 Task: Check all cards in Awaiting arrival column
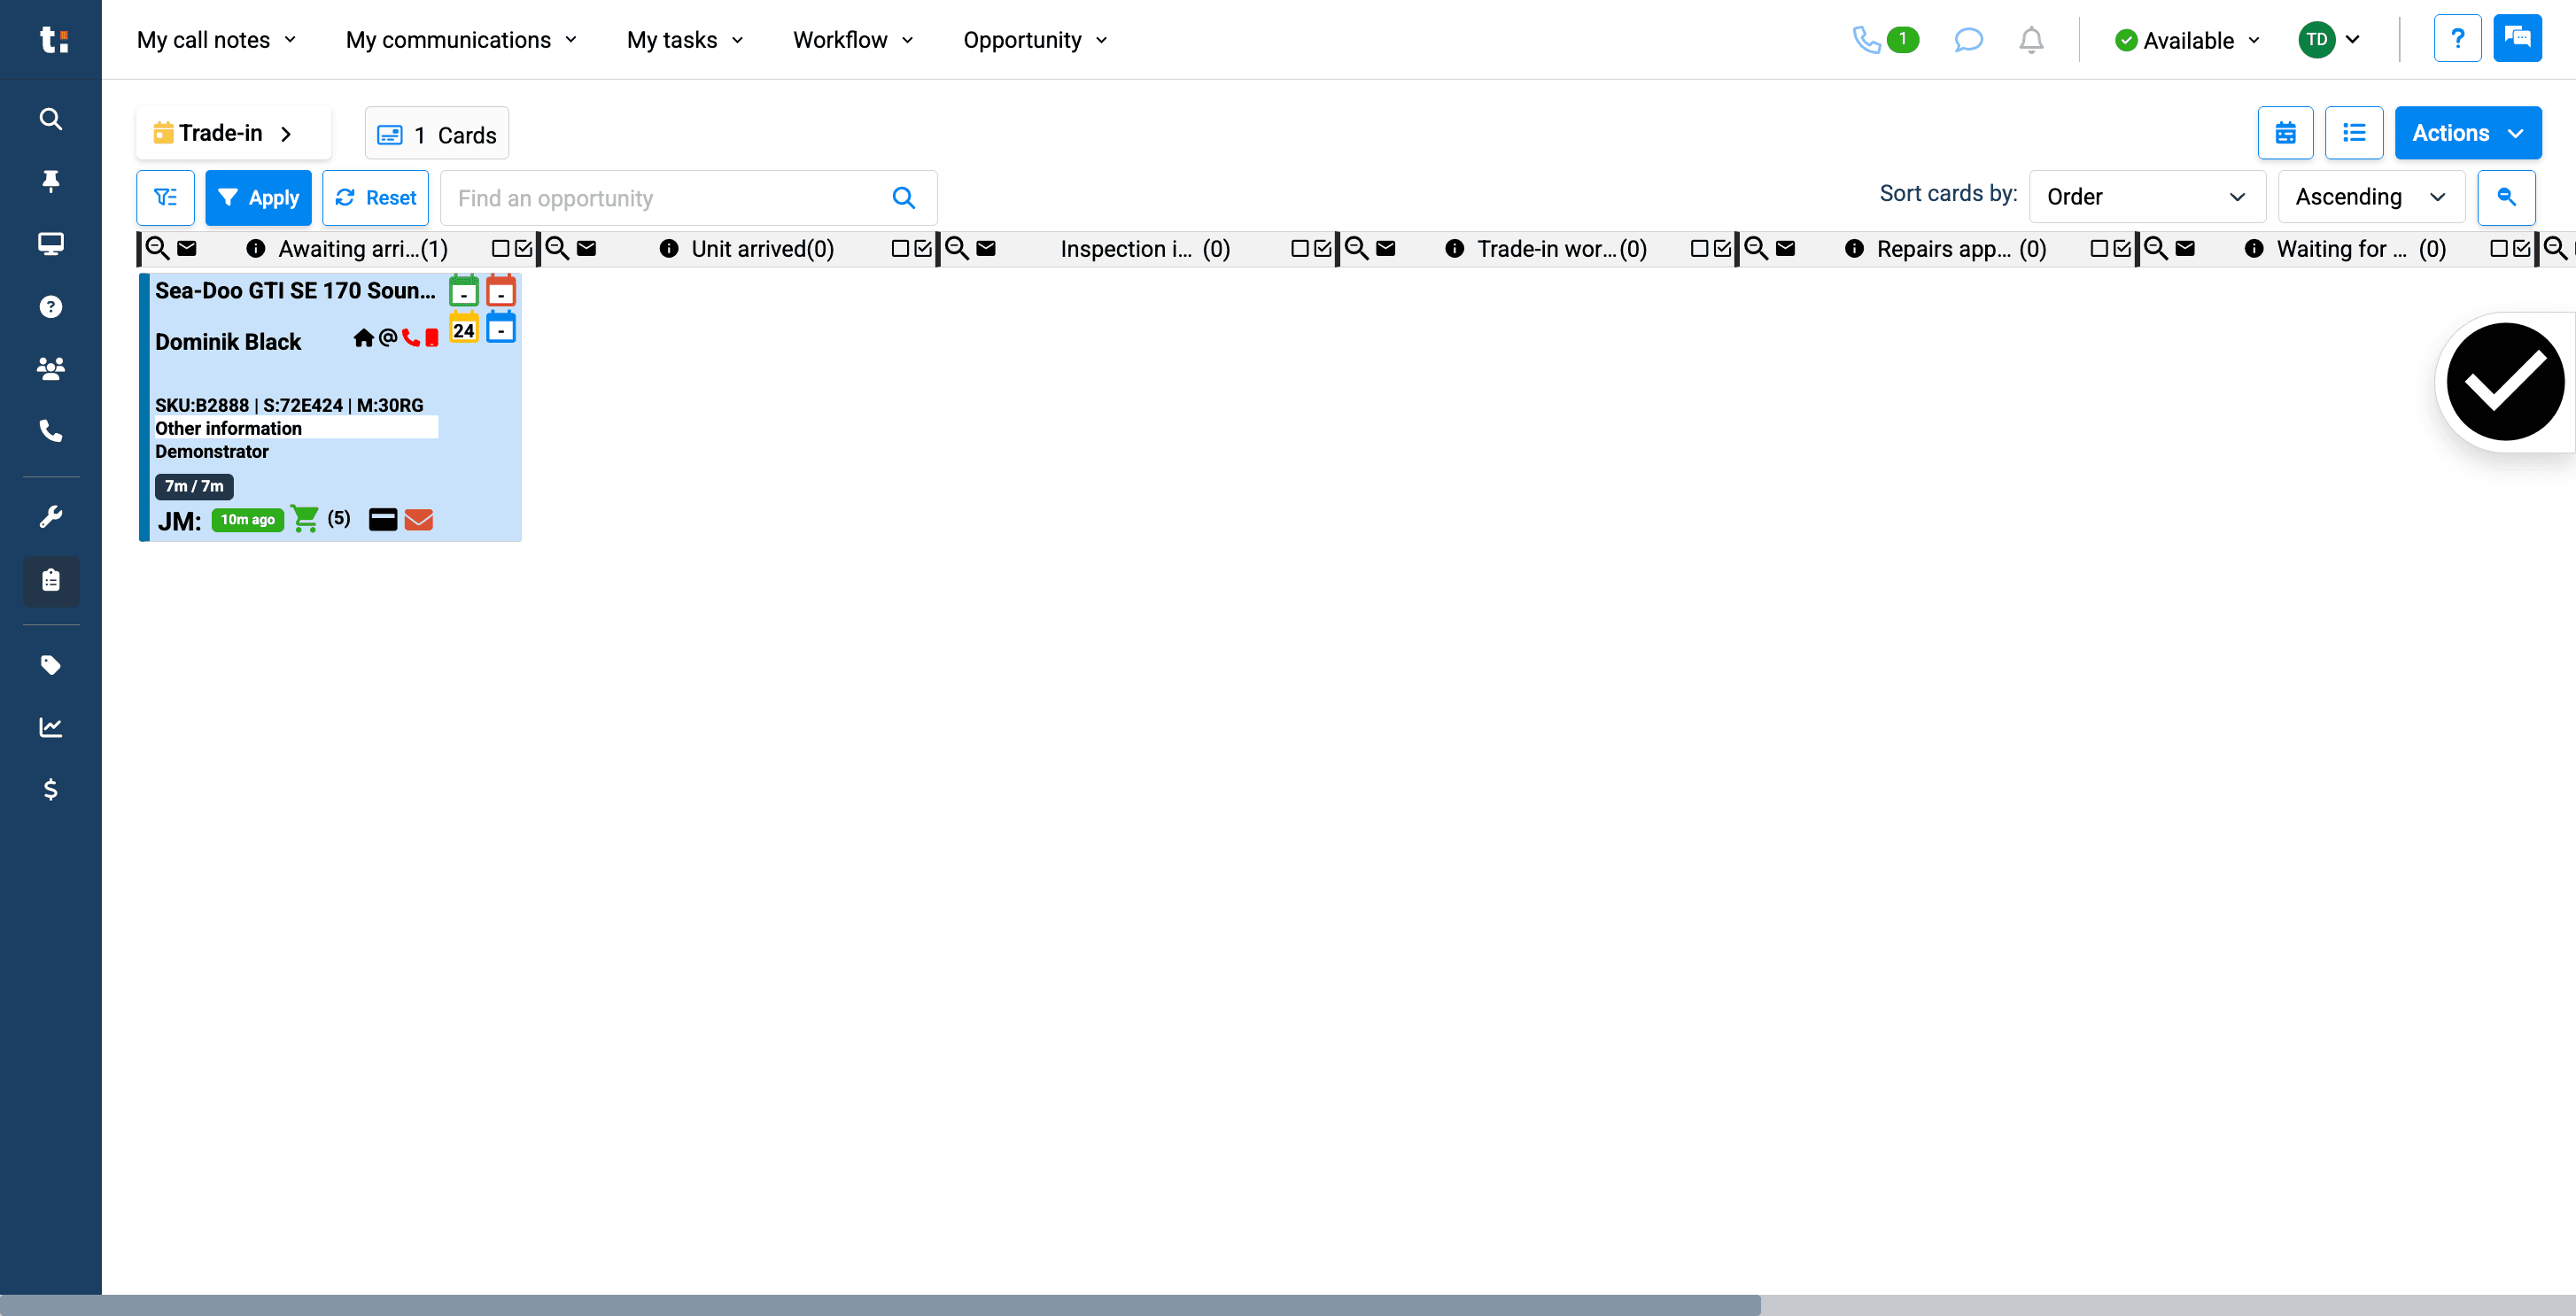pyautogui.click(x=523, y=248)
